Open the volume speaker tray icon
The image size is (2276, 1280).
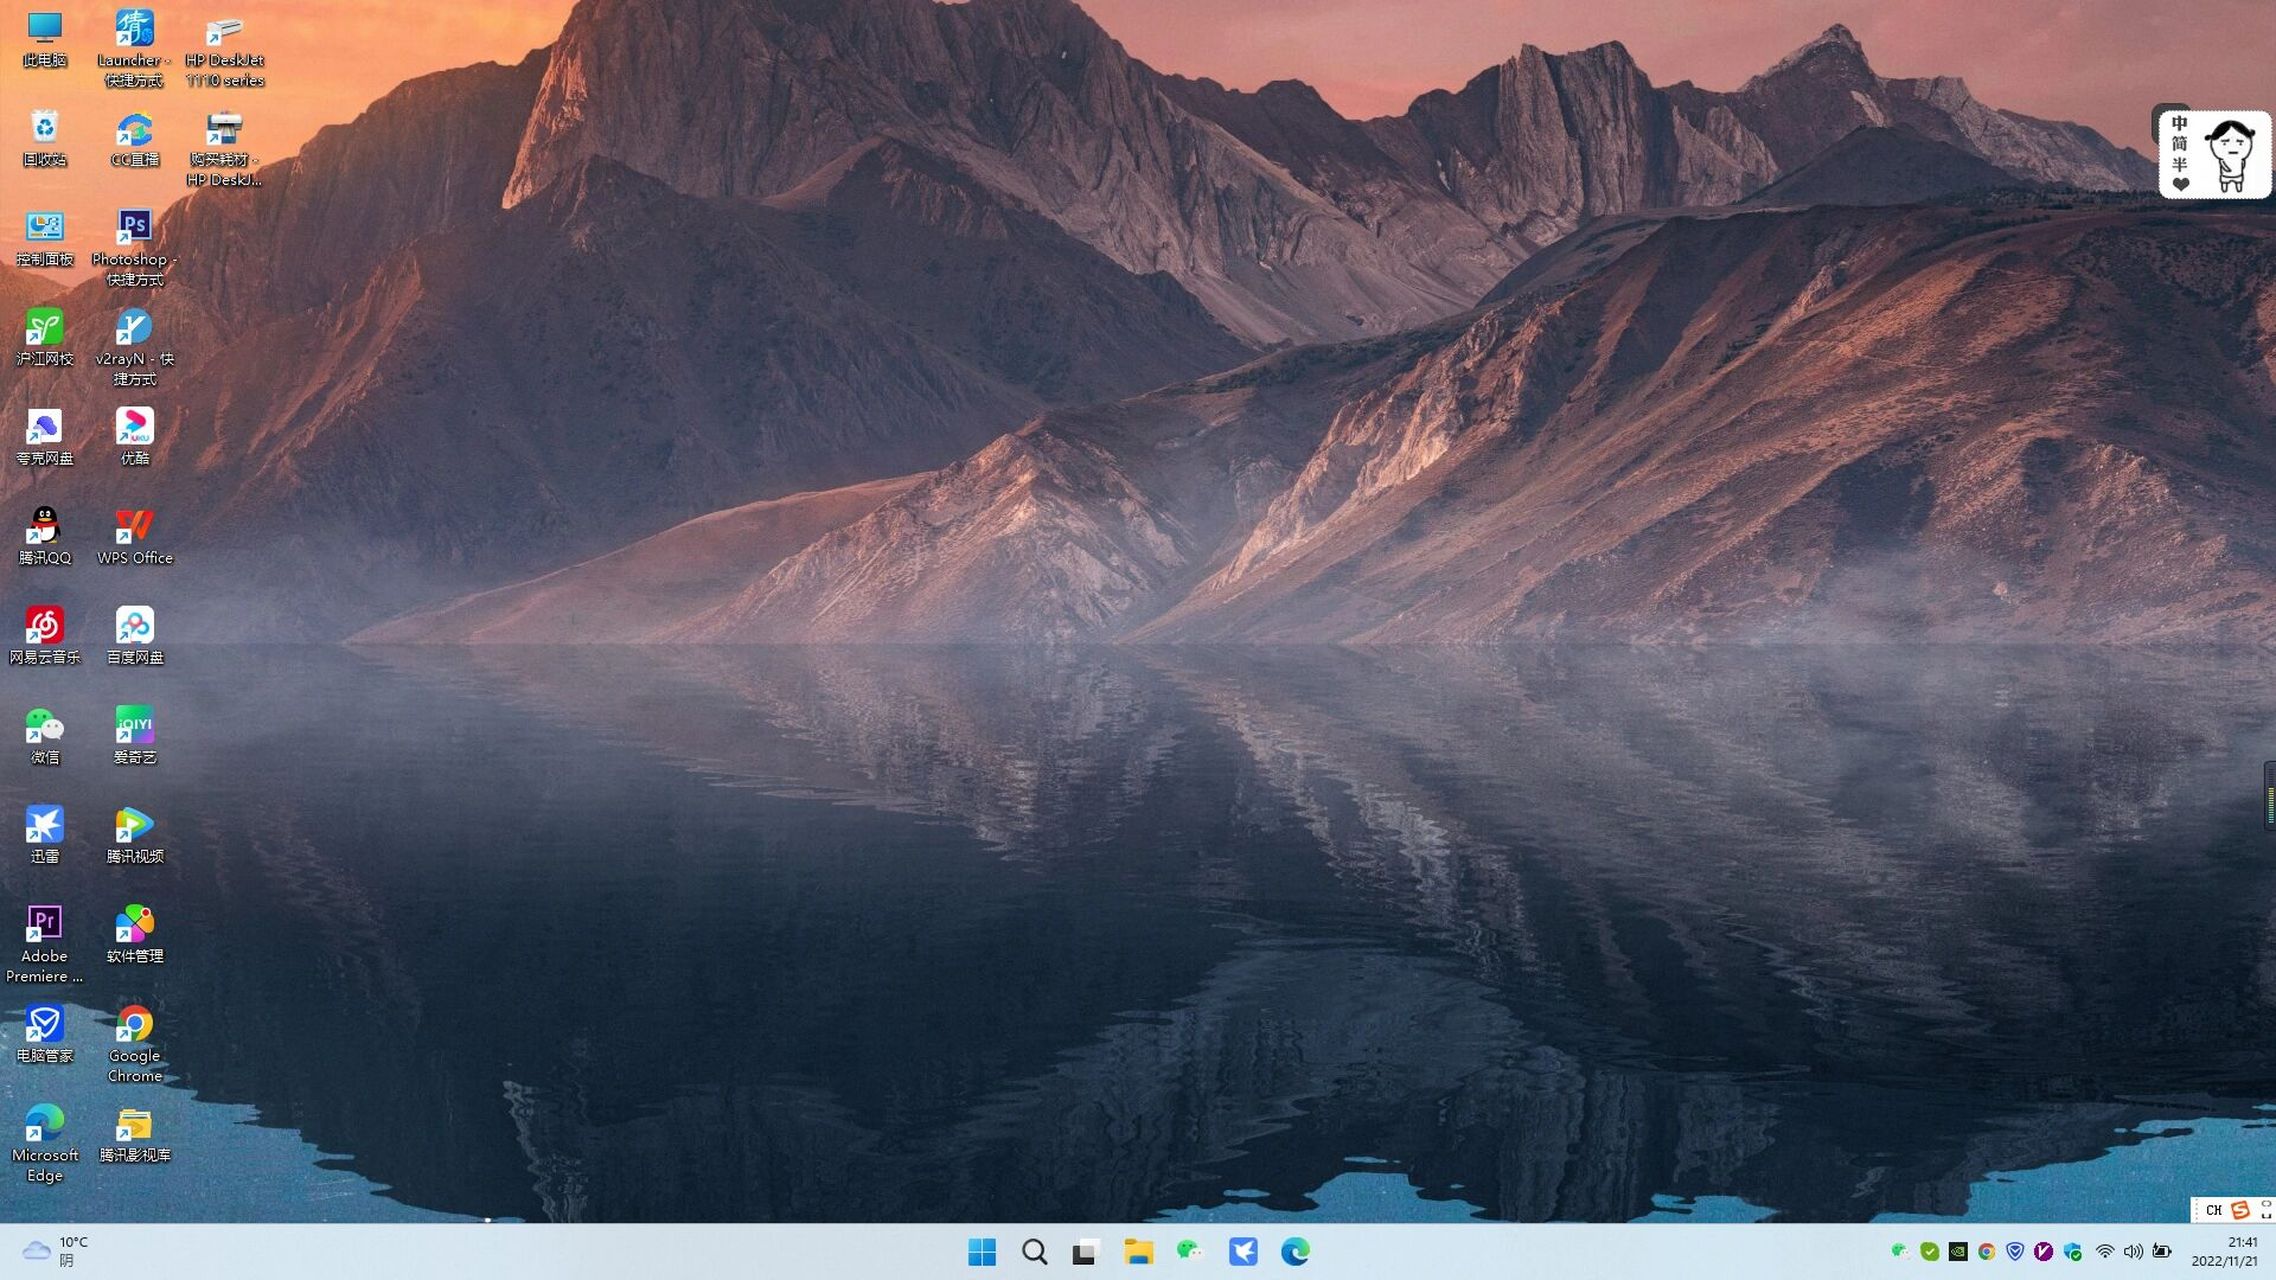click(2133, 1251)
